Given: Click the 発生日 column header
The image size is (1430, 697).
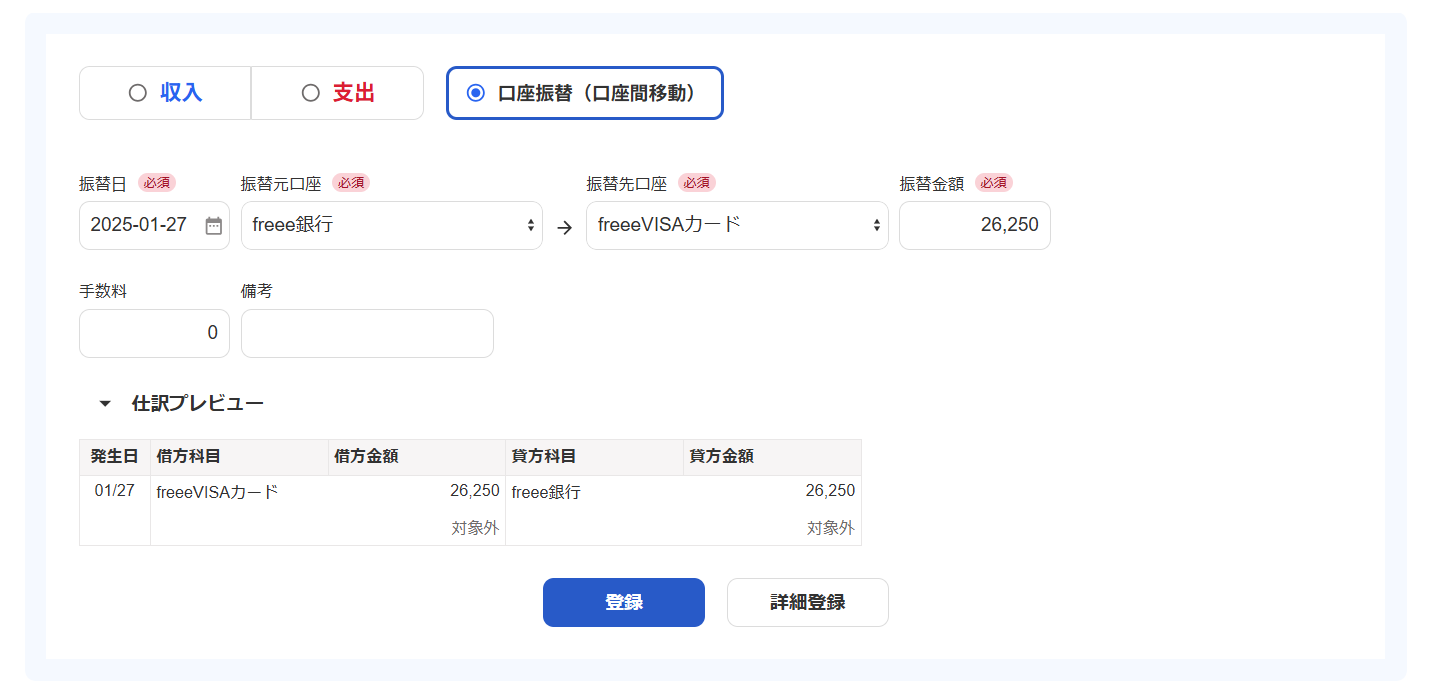Looking at the screenshot, I should pyautogui.click(x=114, y=457).
